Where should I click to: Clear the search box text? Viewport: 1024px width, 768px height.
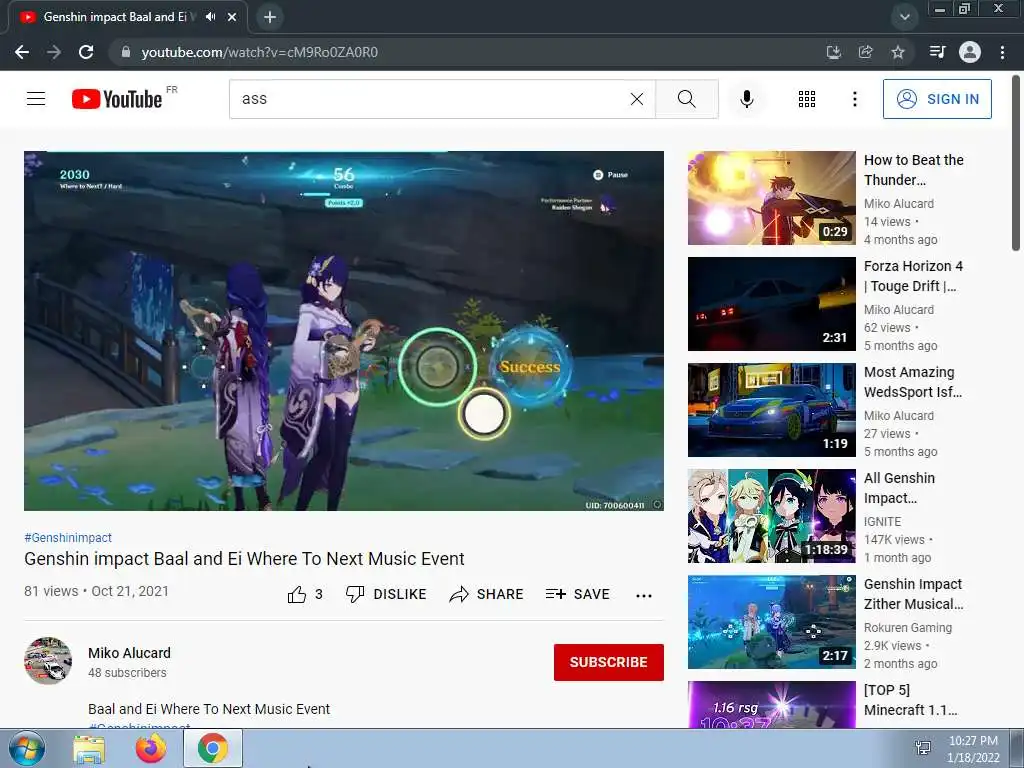click(x=637, y=99)
